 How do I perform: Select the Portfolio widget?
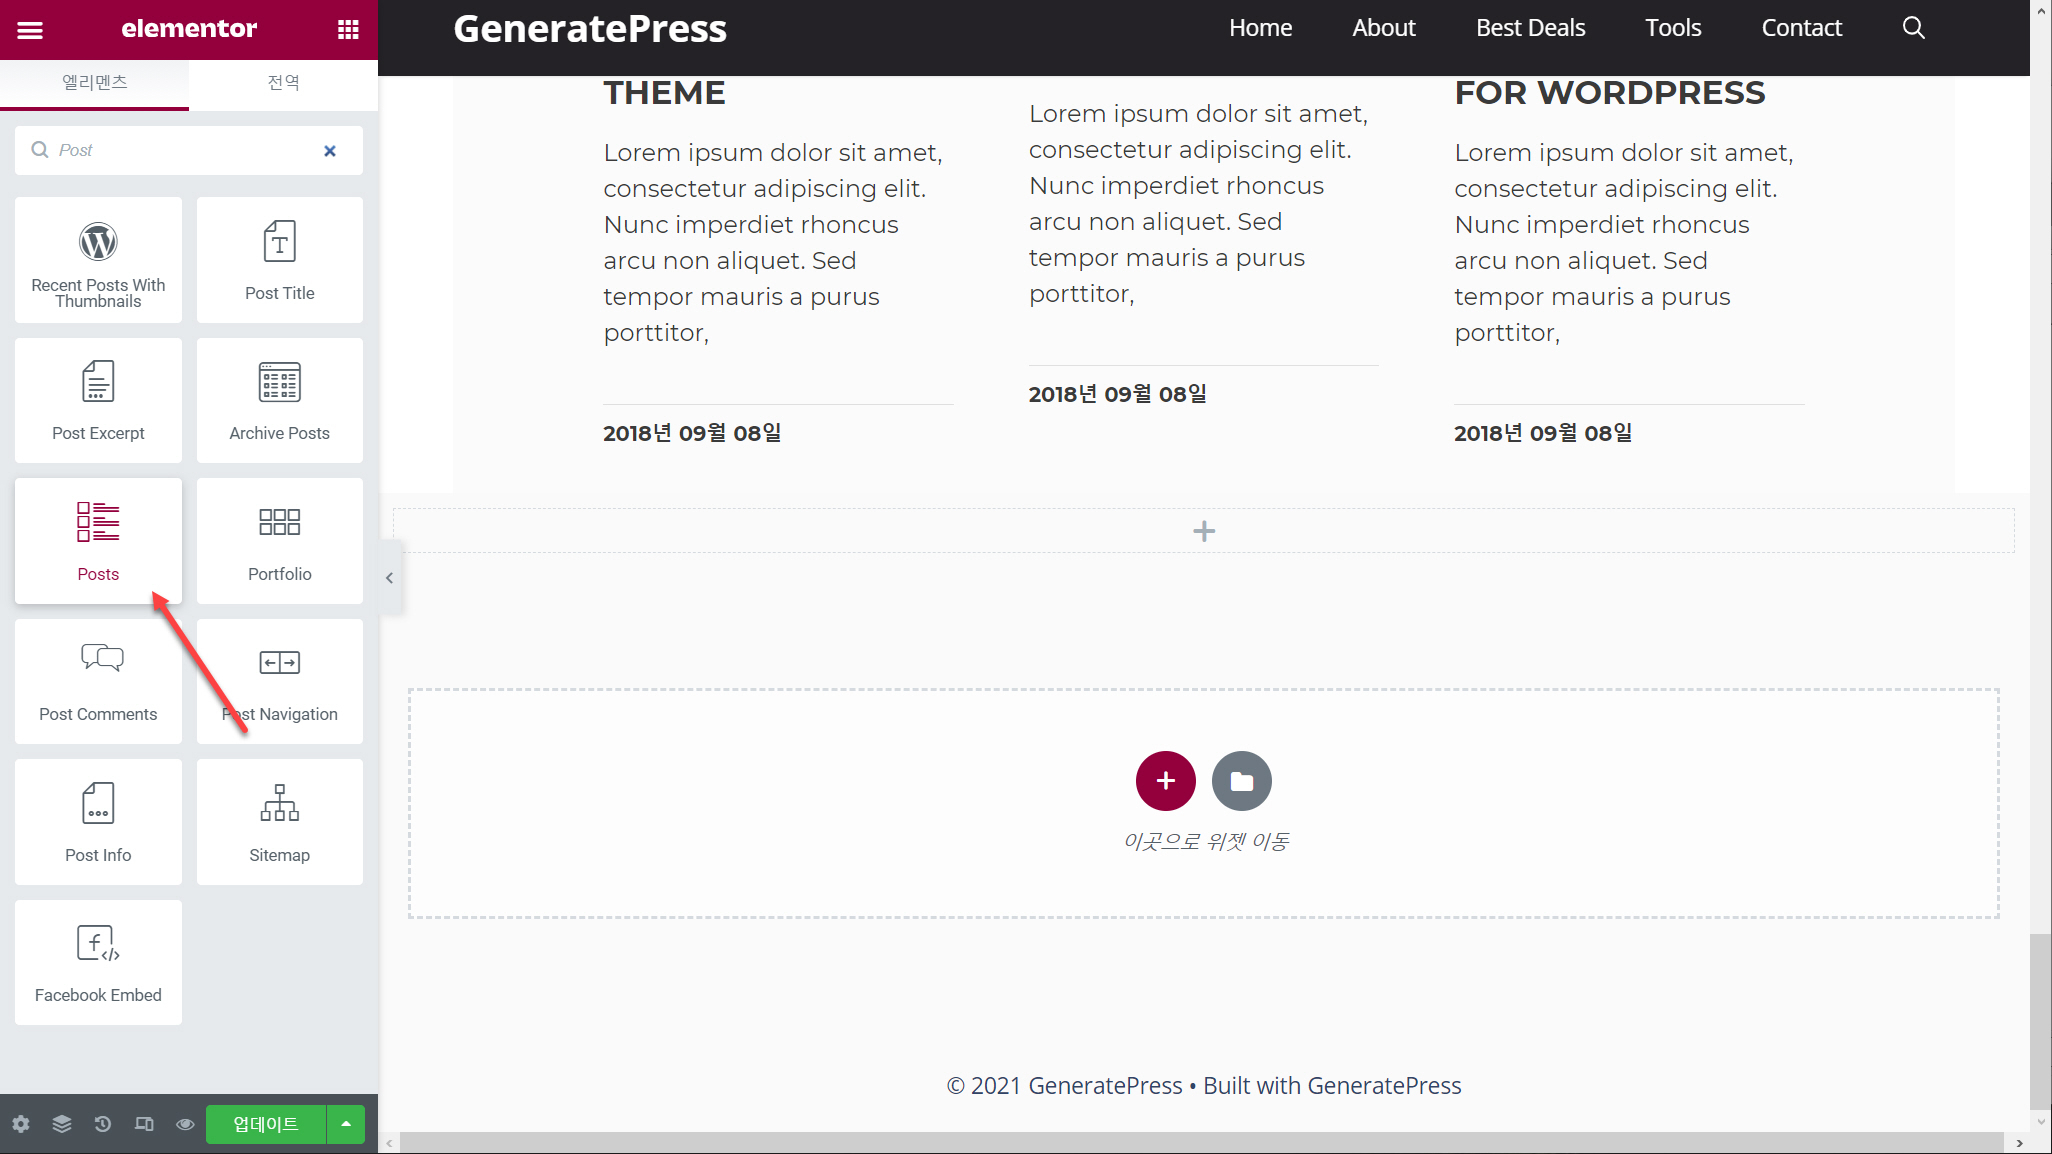[x=280, y=541]
